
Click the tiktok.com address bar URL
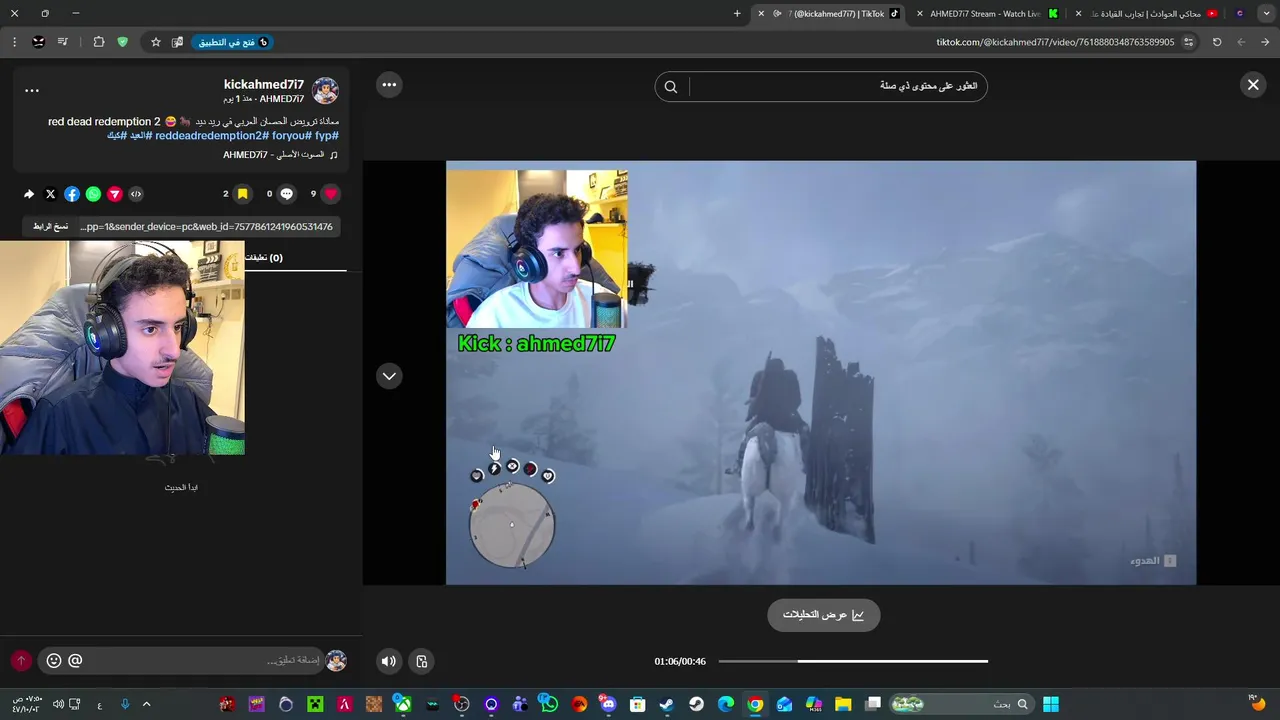click(1055, 42)
